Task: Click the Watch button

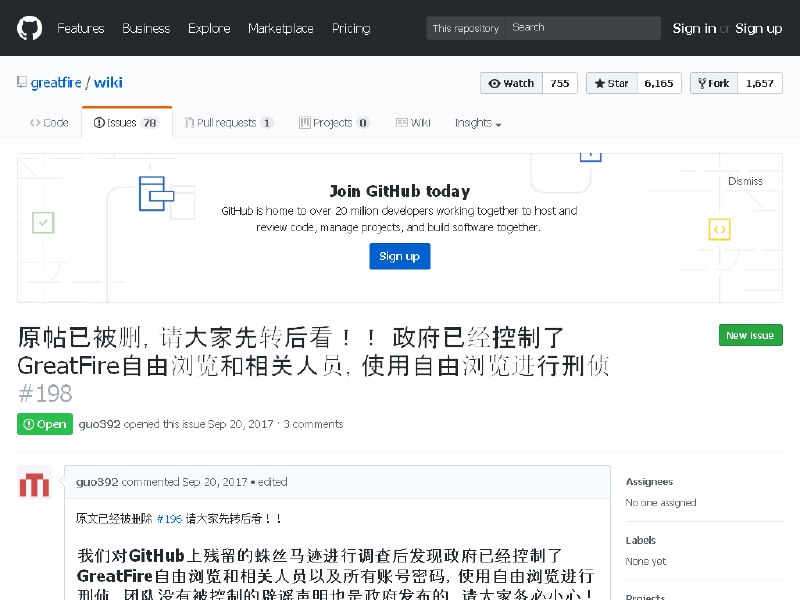Action: 511,83
